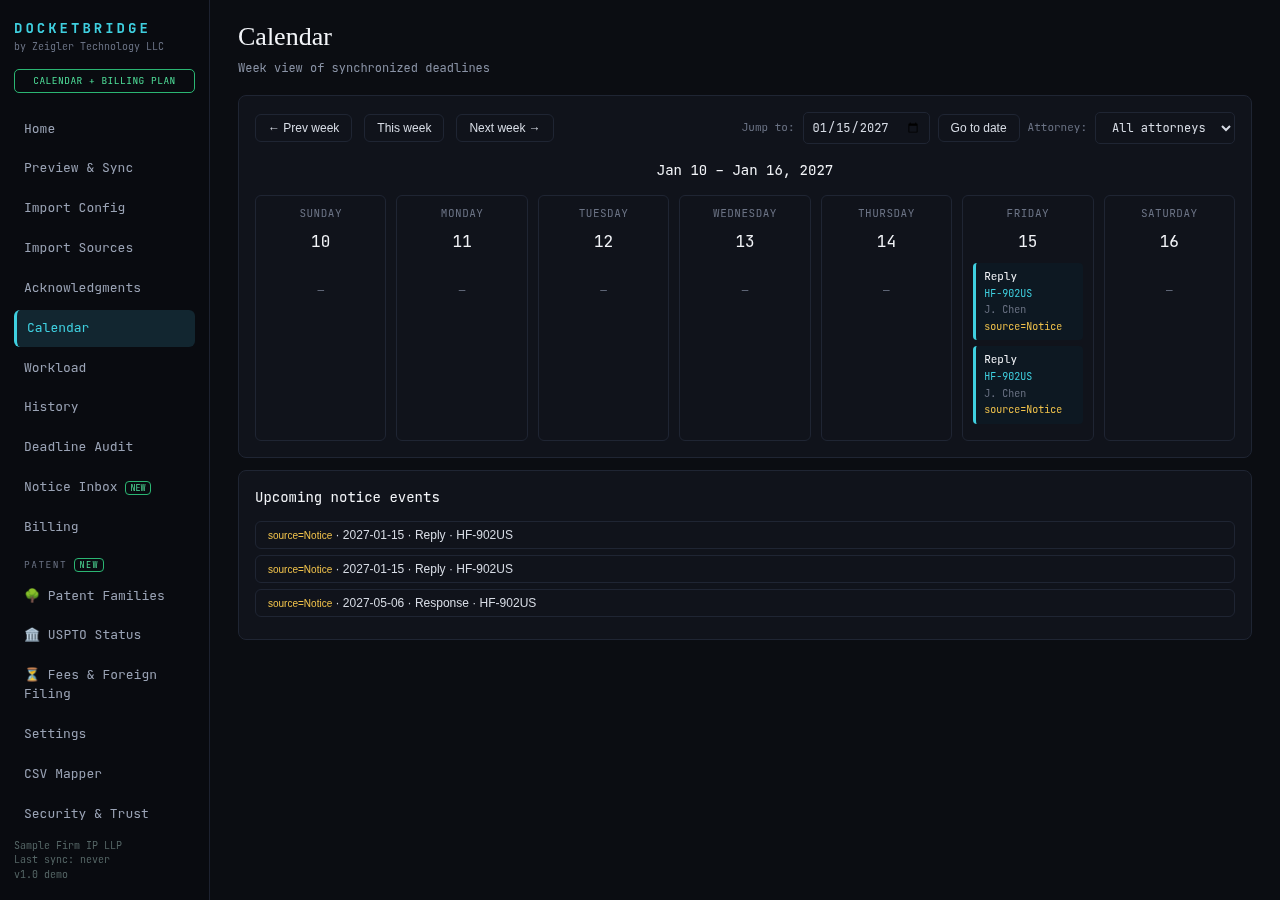Focus the Jump to date field
Screen dimensions: 1280x900
click(866, 128)
